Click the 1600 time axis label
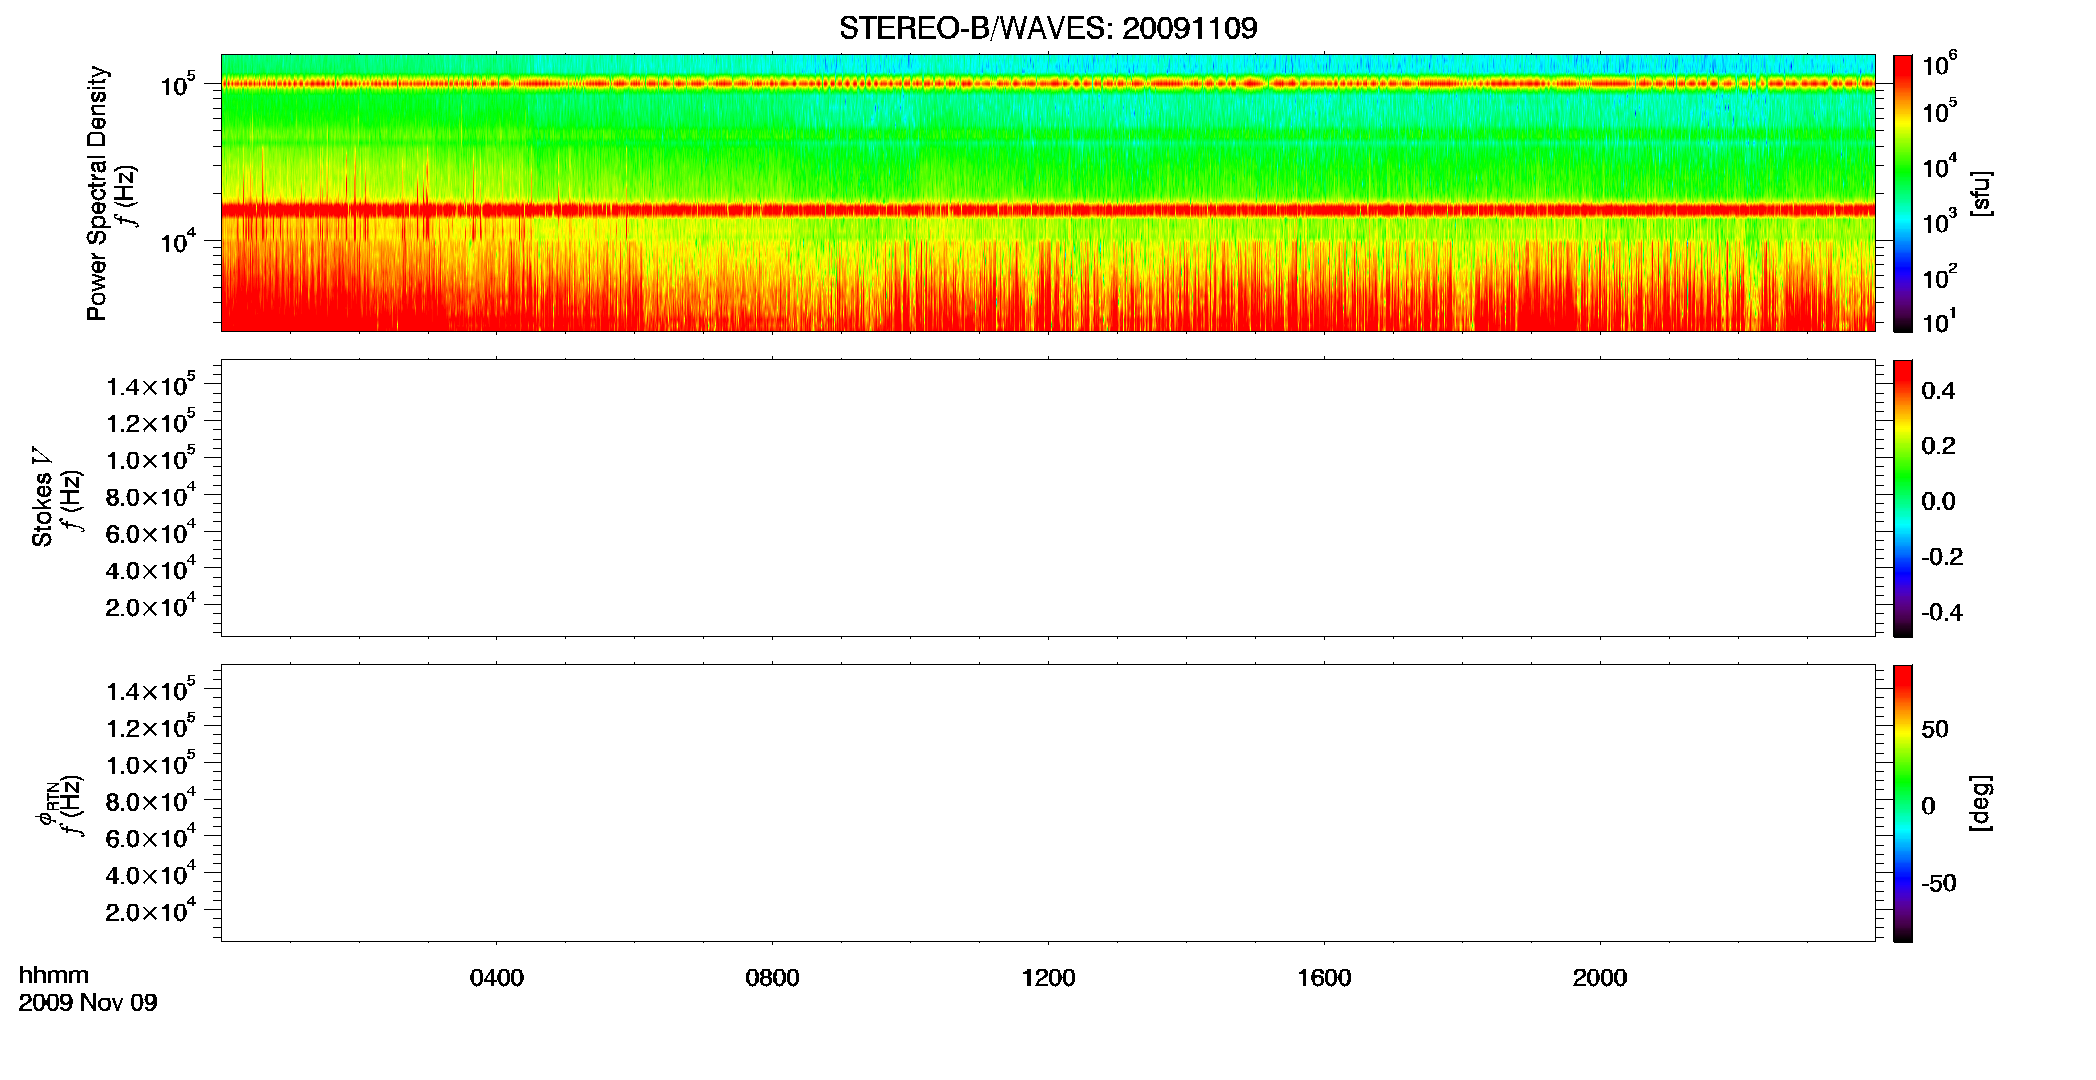 click(x=1324, y=978)
